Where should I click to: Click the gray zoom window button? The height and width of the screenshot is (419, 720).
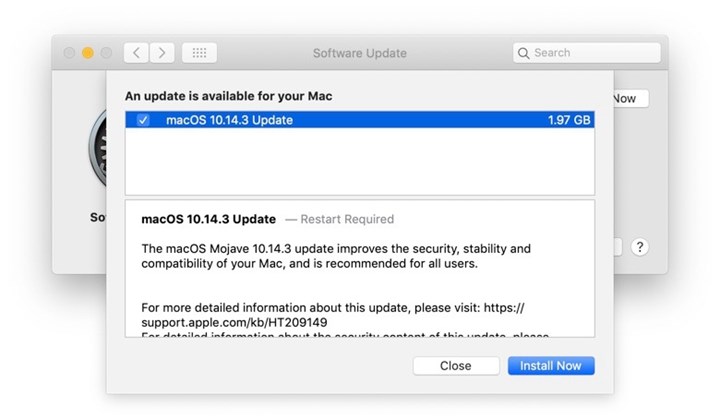(x=106, y=52)
